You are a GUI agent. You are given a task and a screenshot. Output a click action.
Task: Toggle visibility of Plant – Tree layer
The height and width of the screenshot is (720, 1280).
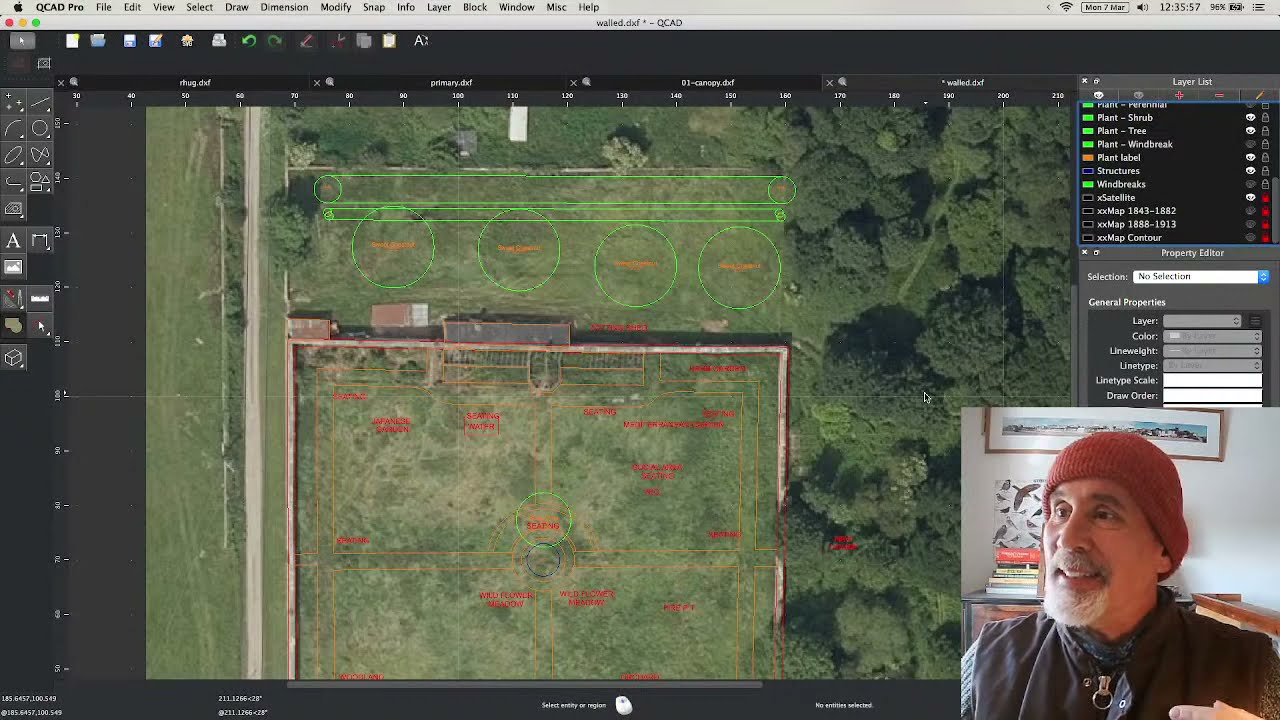pyautogui.click(x=1250, y=131)
